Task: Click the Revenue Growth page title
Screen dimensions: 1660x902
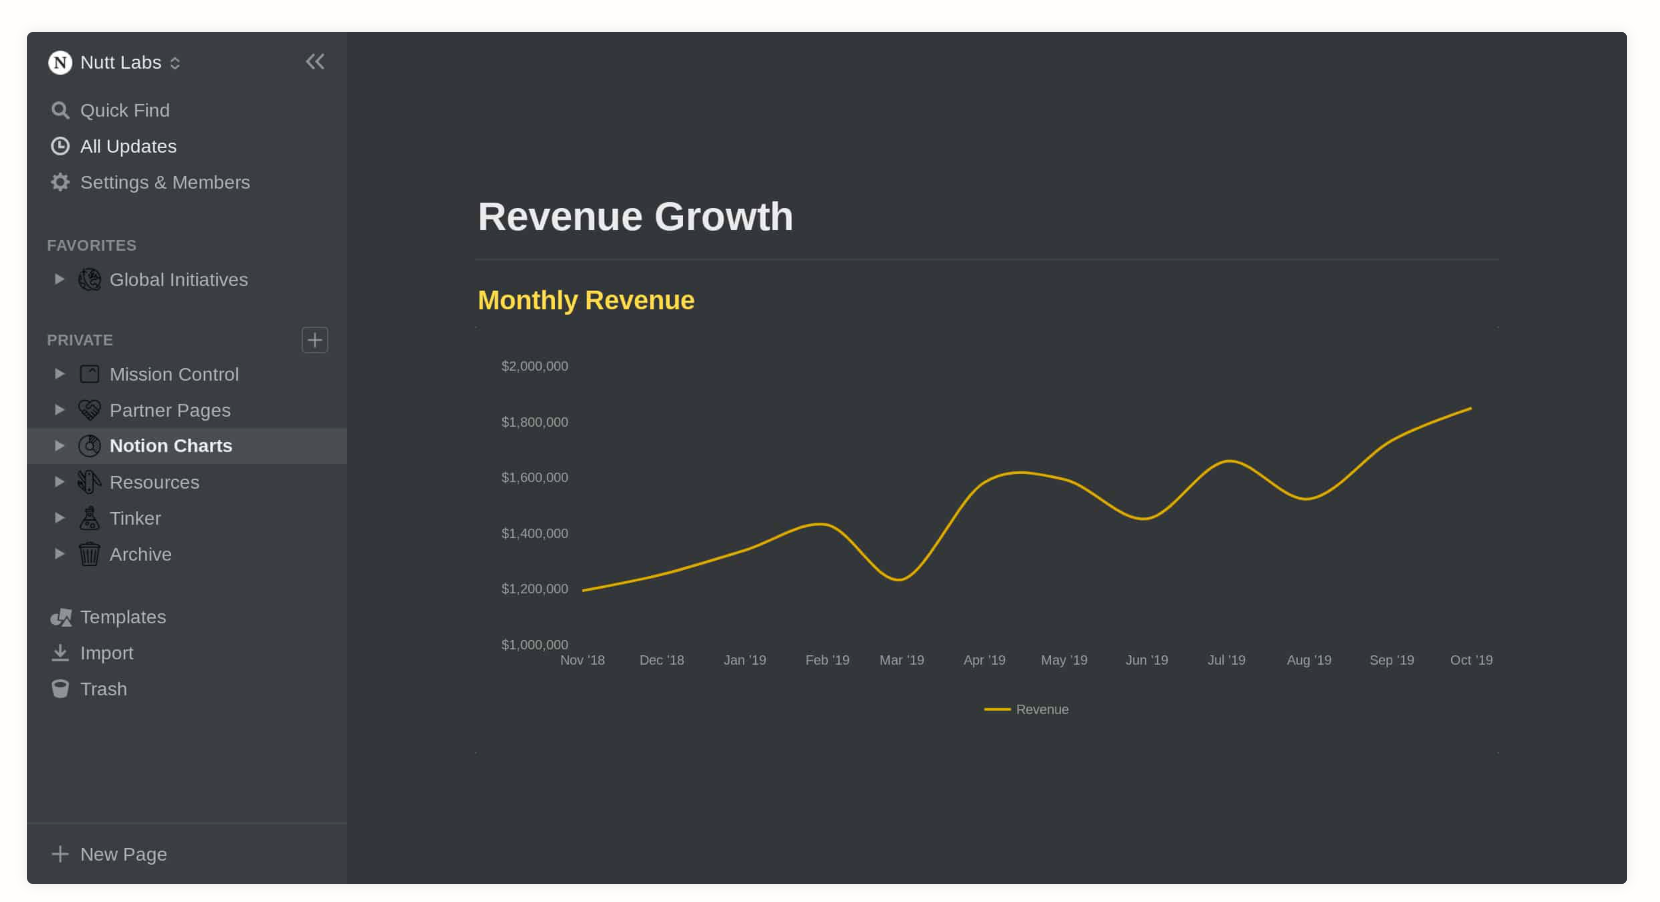Action: (636, 217)
